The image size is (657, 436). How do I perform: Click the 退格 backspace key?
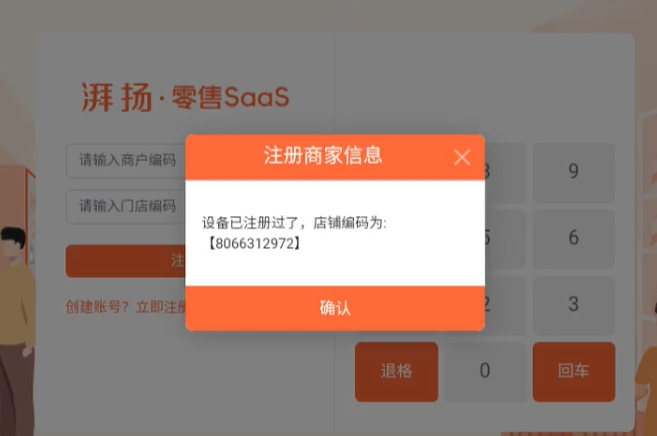396,372
